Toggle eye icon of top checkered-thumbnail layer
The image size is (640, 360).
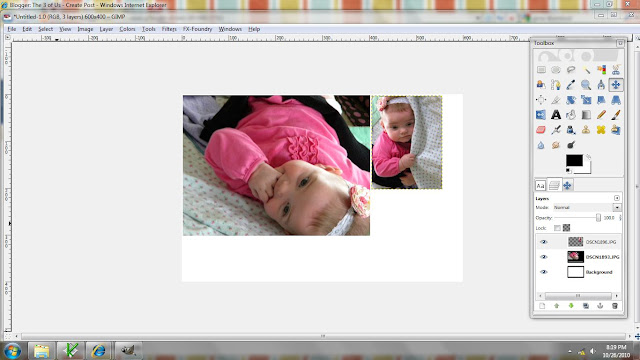pos(544,242)
